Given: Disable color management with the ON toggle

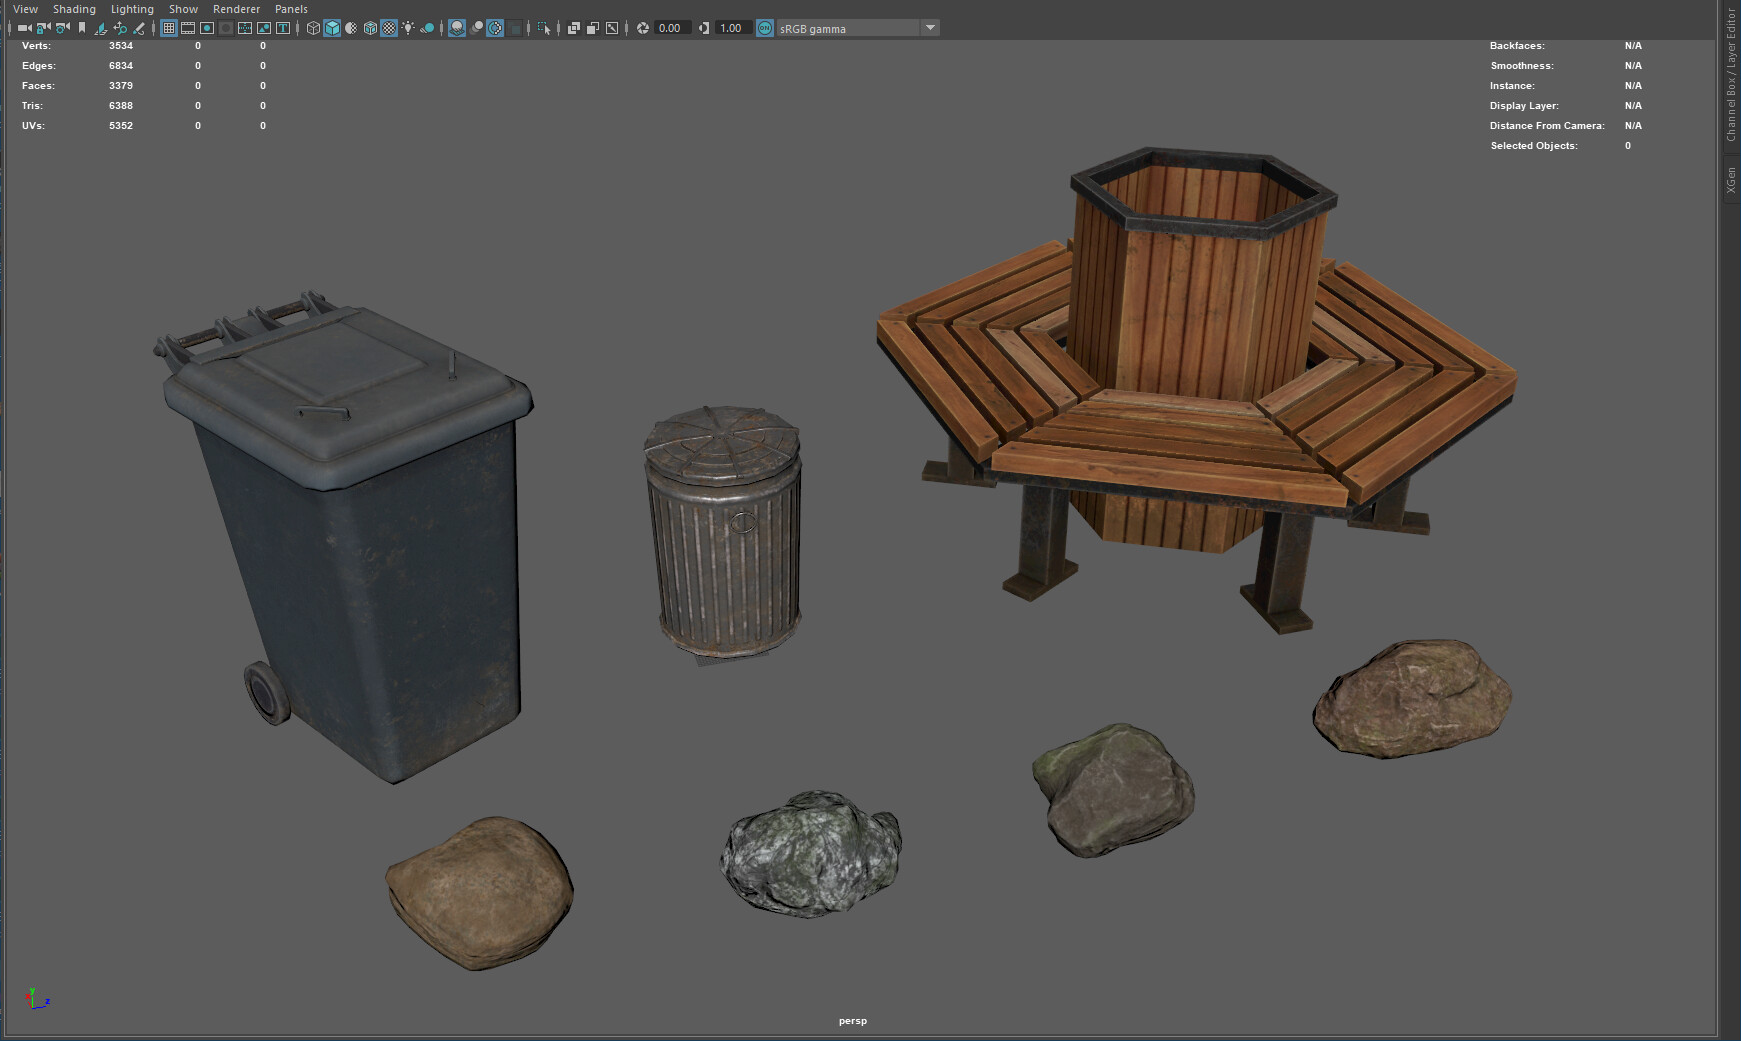Looking at the screenshot, I should click(764, 28).
